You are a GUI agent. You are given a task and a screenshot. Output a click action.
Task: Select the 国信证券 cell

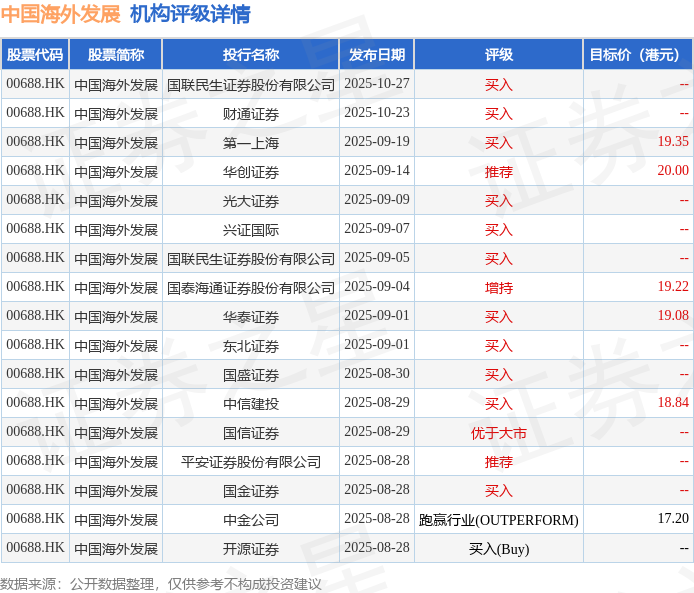pyautogui.click(x=251, y=432)
